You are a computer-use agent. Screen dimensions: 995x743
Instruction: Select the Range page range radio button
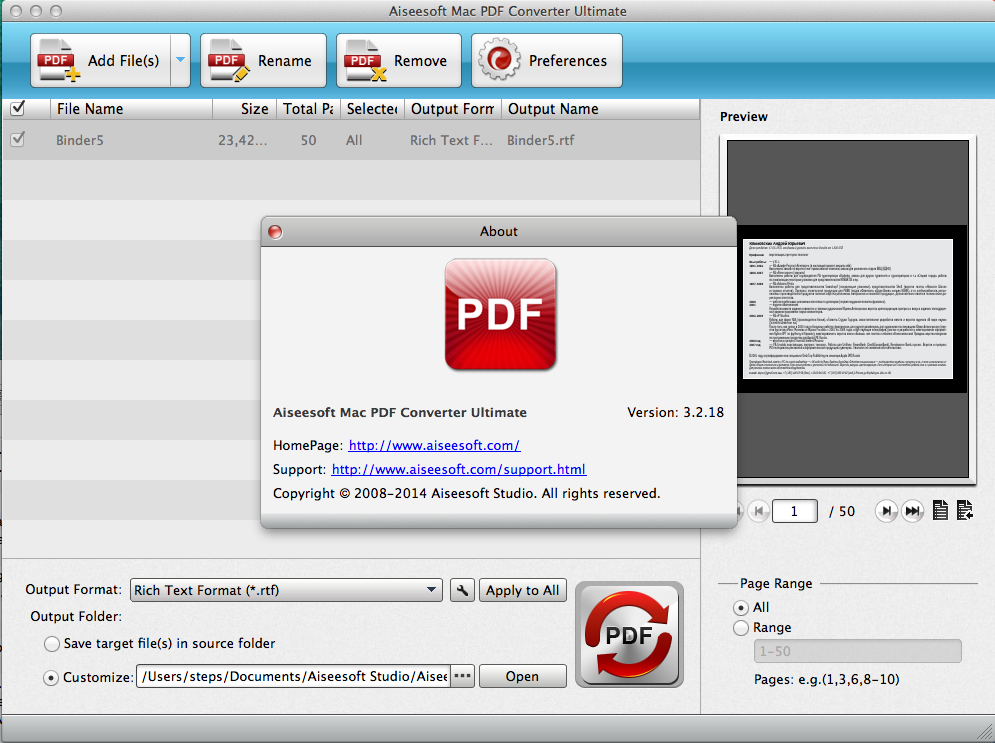741,628
